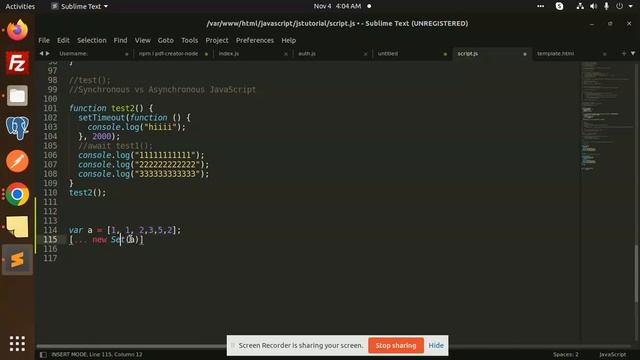Switch to the index.js tab
The width and height of the screenshot is (640, 360).
[229, 53]
